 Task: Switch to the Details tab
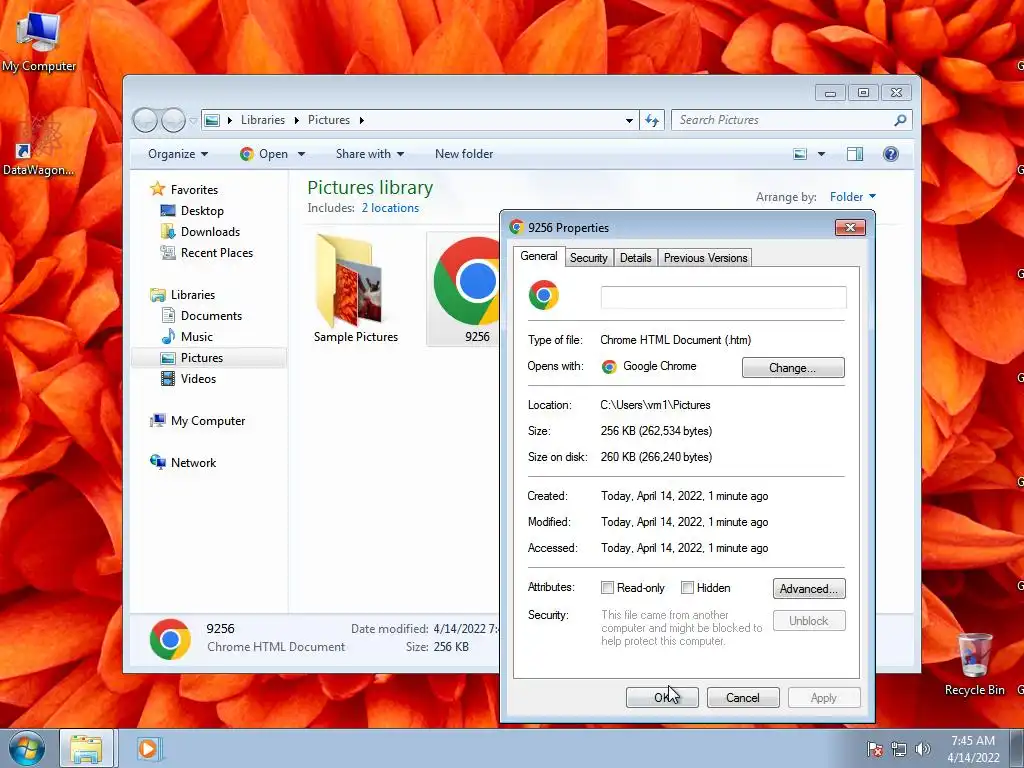635,258
